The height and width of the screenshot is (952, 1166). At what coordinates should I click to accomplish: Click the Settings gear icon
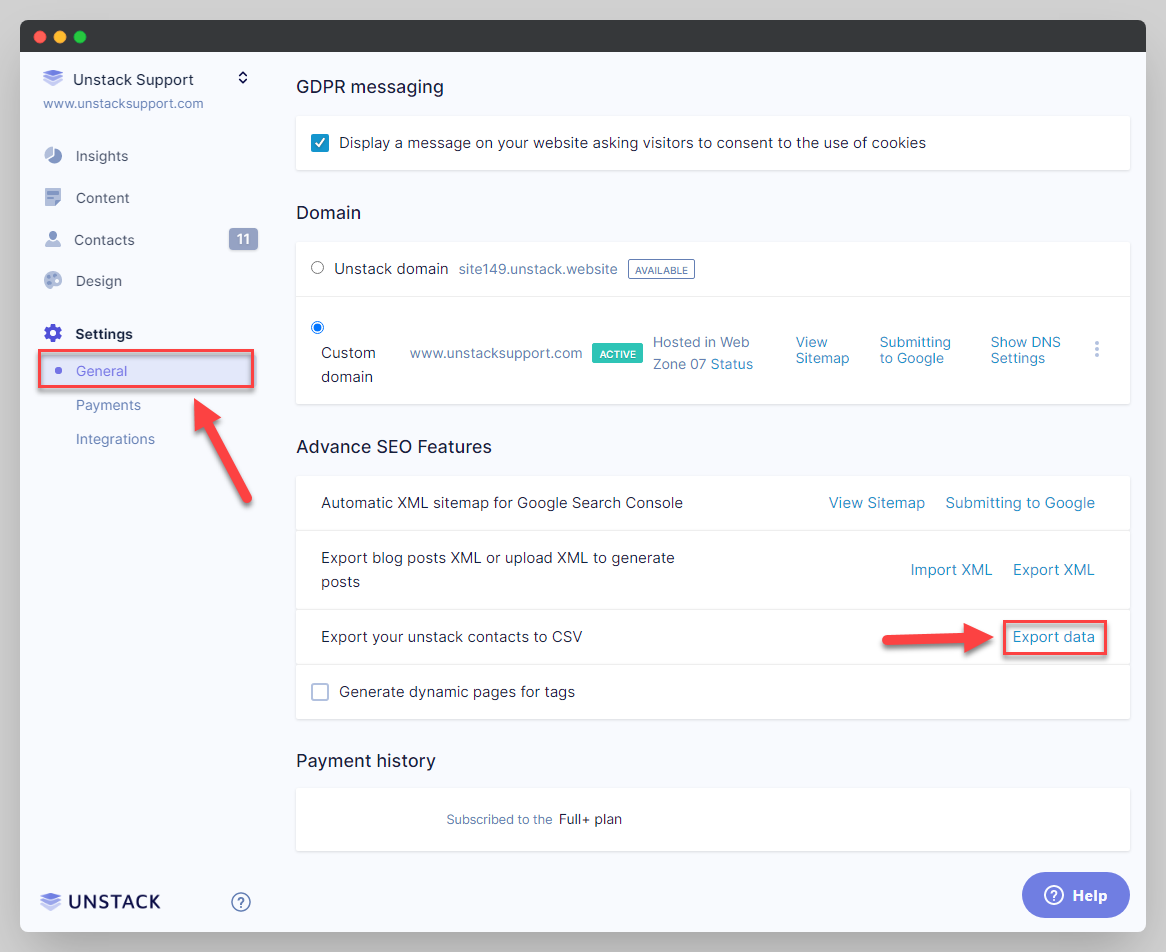(x=53, y=334)
